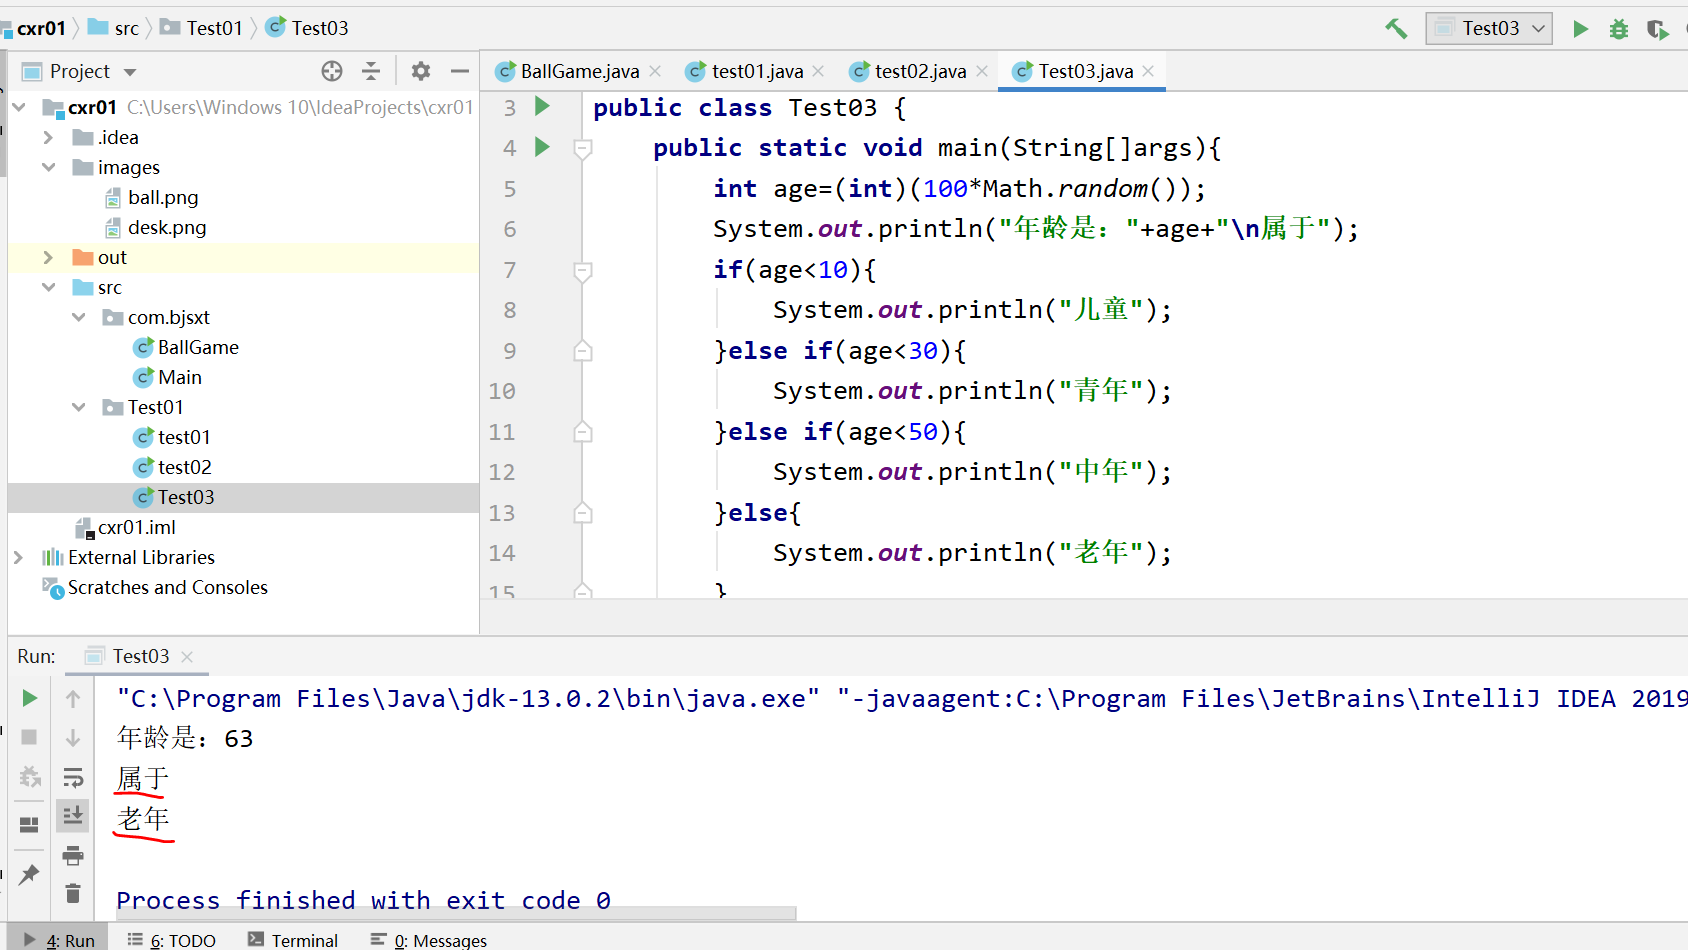Fold the else-if block on line 9
The width and height of the screenshot is (1688, 950).
[583, 351]
